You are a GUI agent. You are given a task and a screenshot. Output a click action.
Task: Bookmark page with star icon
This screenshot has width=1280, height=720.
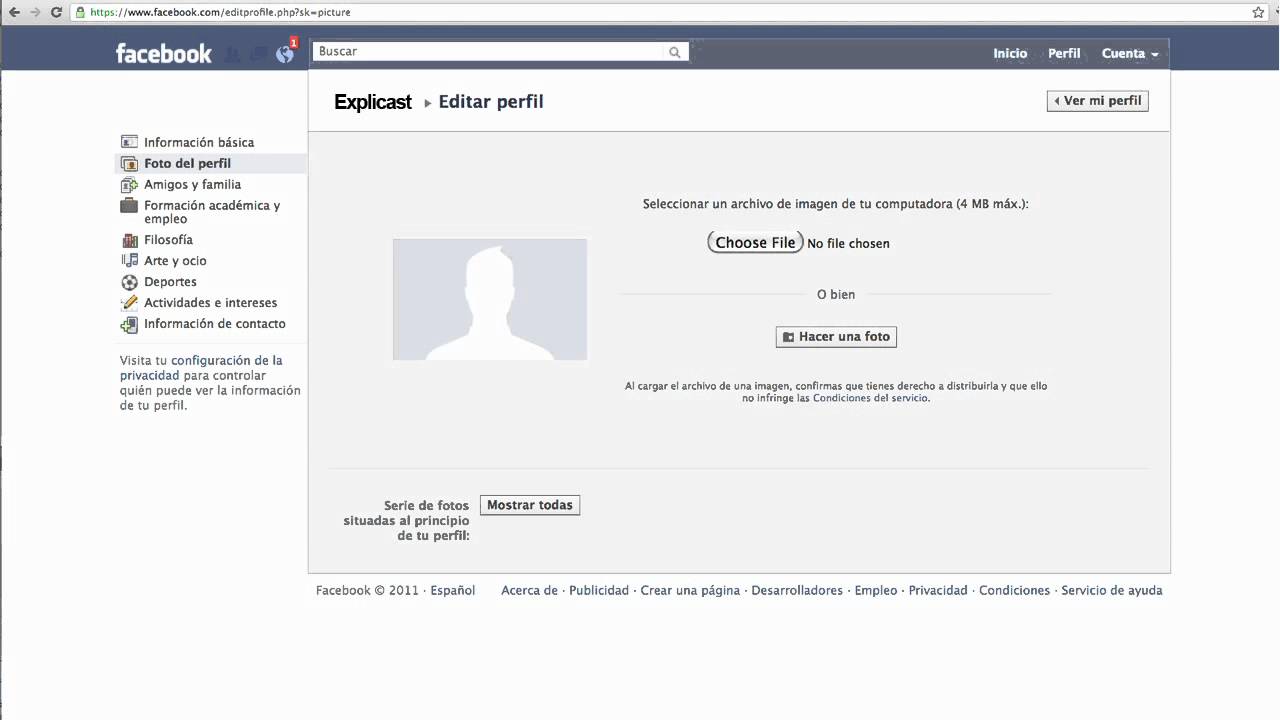click(x=1259, y=12)
